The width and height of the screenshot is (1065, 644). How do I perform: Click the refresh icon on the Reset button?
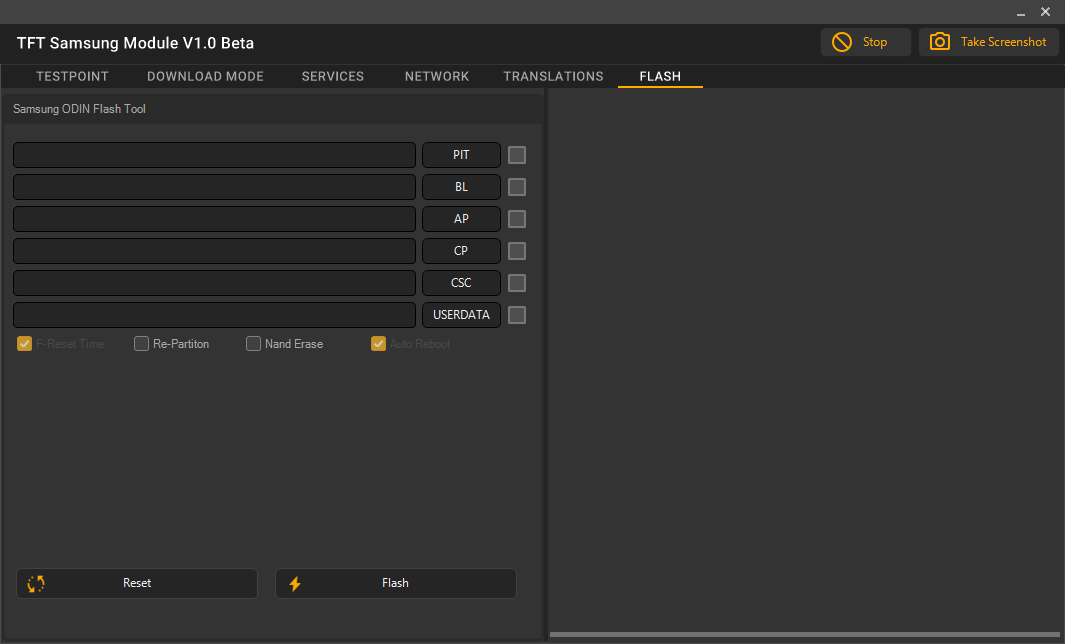coord(36,583)
